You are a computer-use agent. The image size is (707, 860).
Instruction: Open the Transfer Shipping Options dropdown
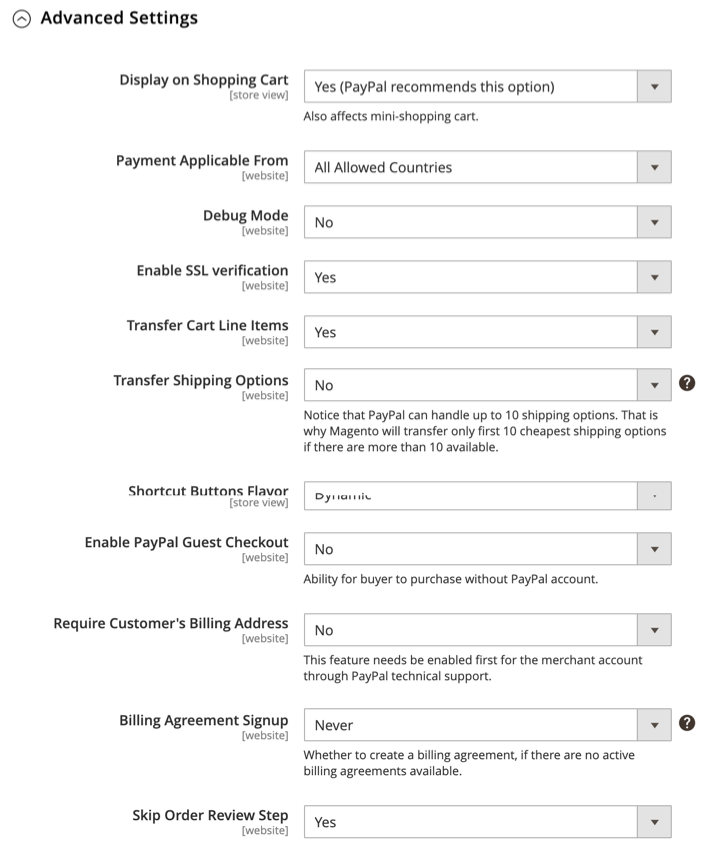[486, 385]
